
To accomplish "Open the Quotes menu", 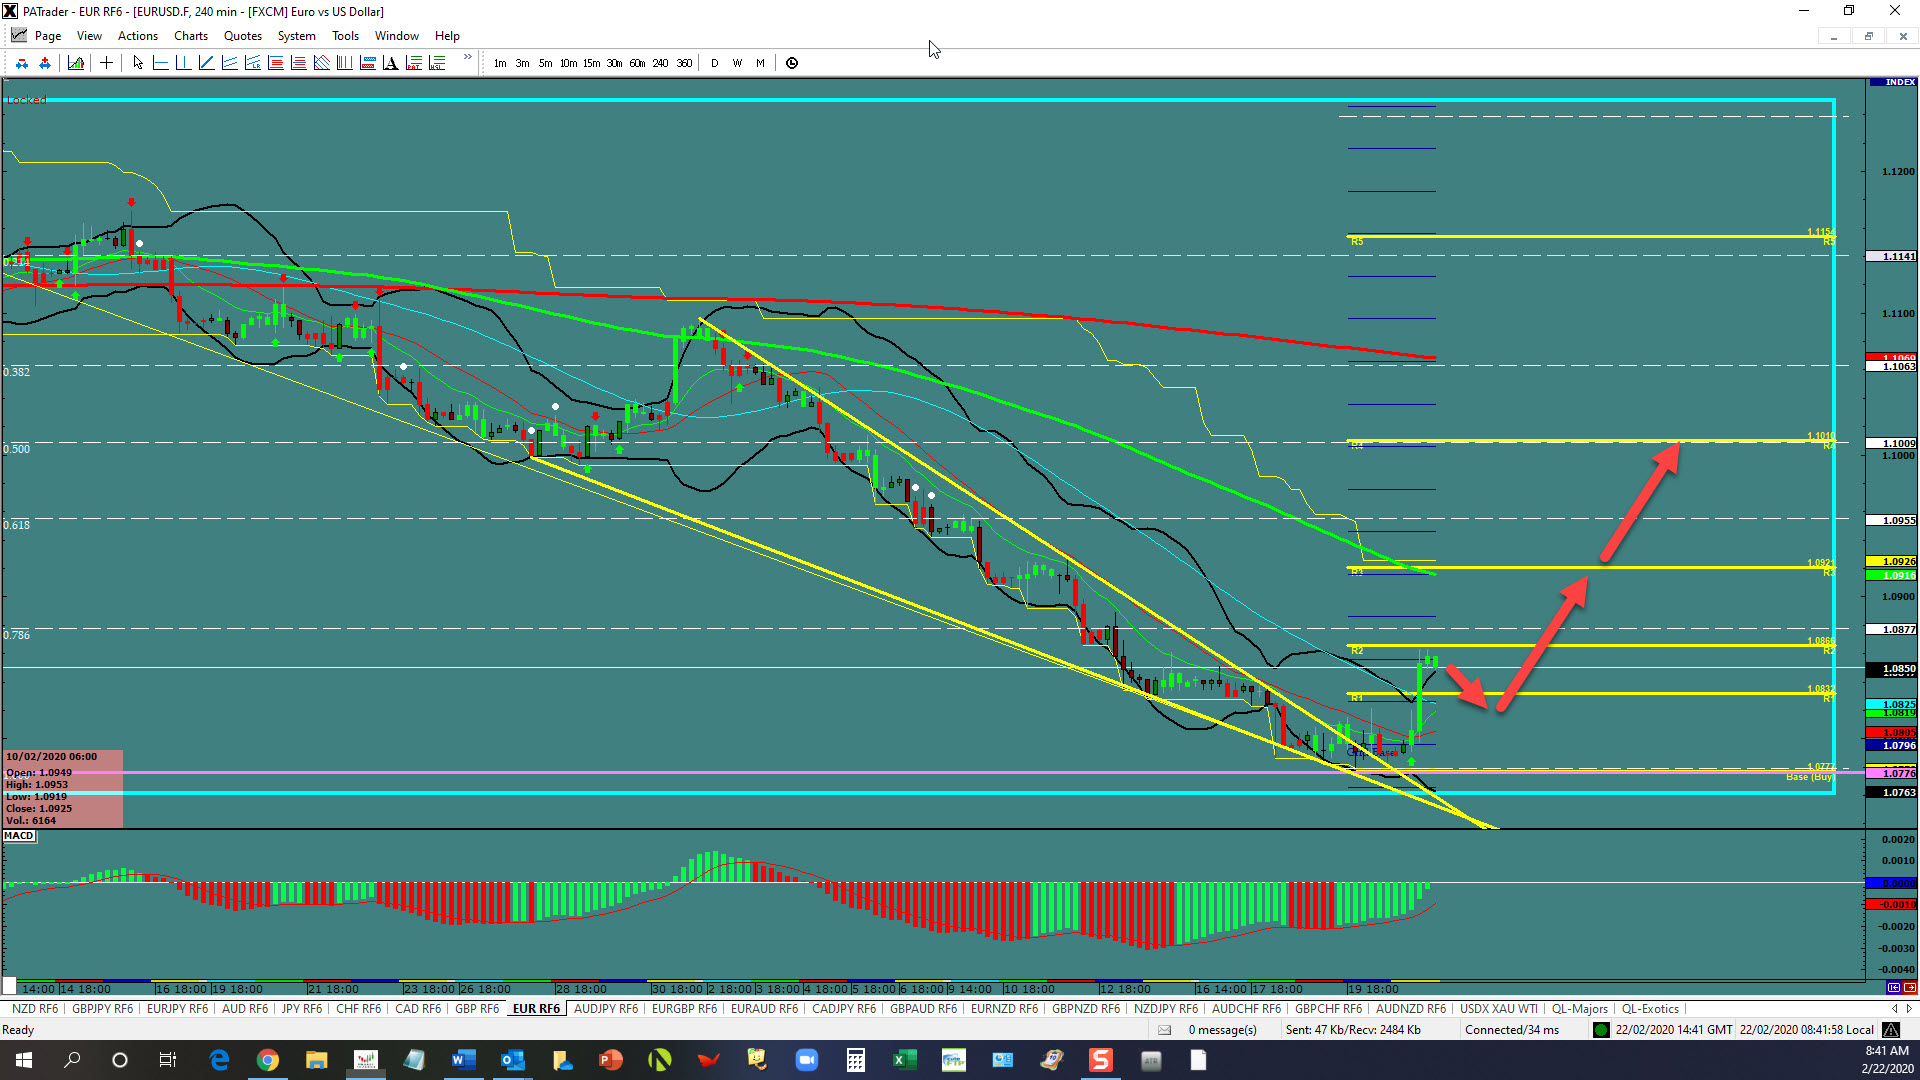I will pyautogui.click(x=243, y=36).
